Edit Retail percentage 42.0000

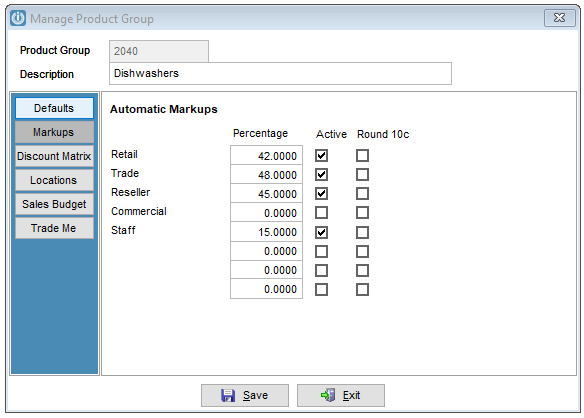click(266, 155)
